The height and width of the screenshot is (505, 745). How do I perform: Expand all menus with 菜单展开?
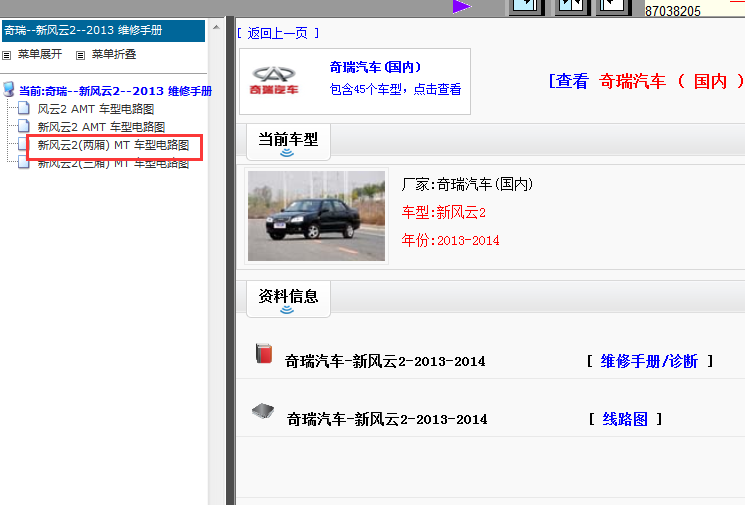(40, 54)
